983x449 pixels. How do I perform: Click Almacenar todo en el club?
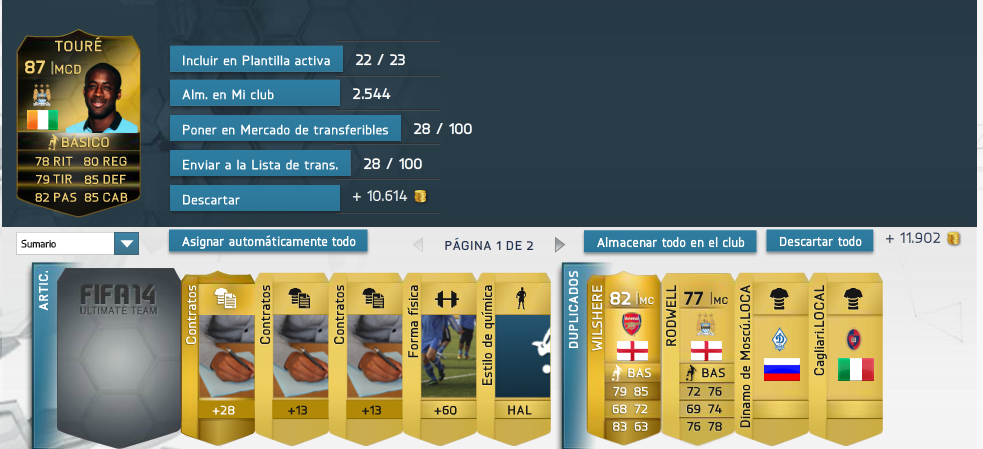(x=670, y=242)
